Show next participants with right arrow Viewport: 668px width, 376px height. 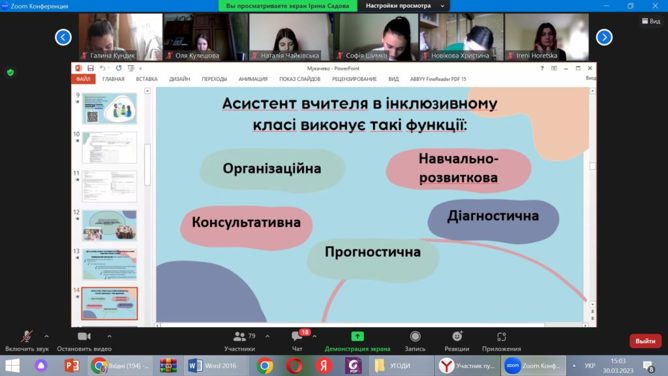(x=604, y=37)
